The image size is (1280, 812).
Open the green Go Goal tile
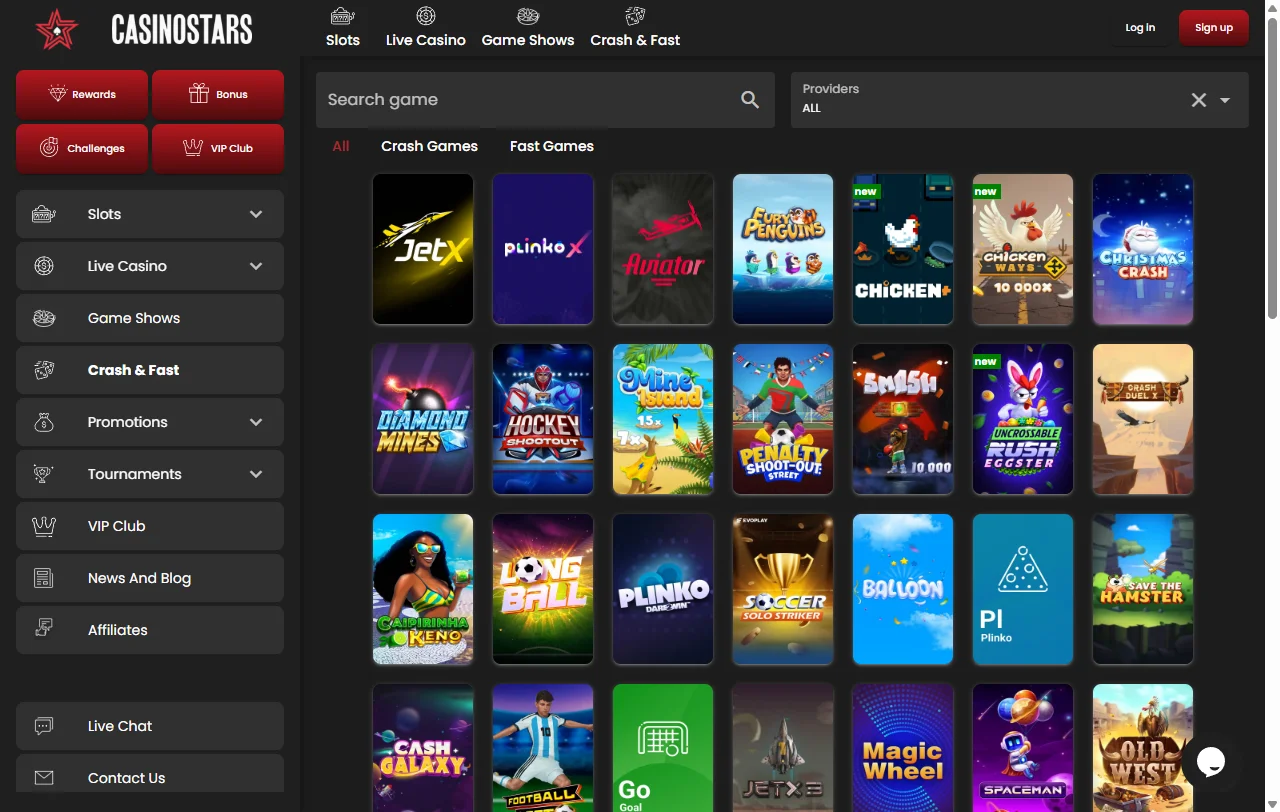(663, 748)
